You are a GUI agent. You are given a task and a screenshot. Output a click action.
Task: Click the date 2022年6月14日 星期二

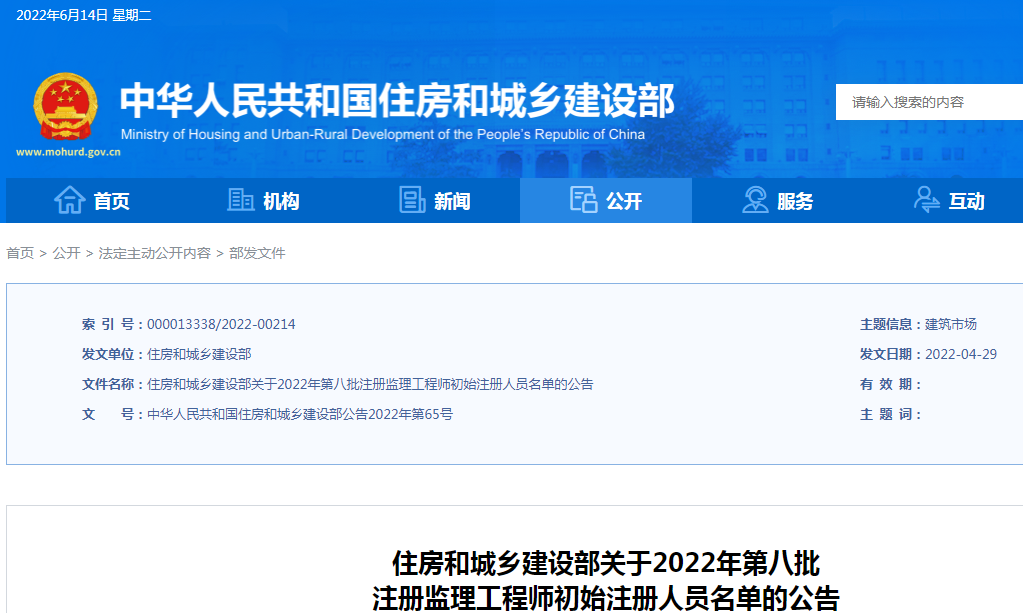pyautogui.click(x=84, y=15)
